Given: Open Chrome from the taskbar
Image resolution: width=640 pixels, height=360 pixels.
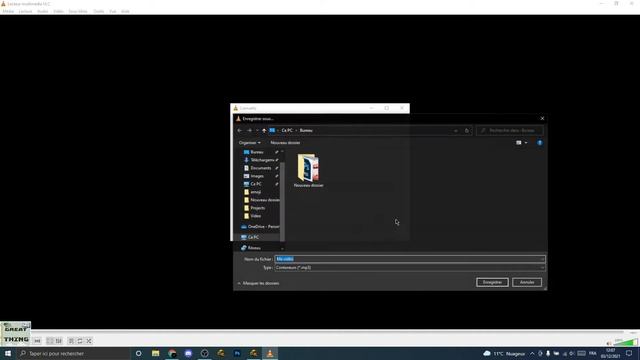Looking at the screenshot, I should point(172,353).
